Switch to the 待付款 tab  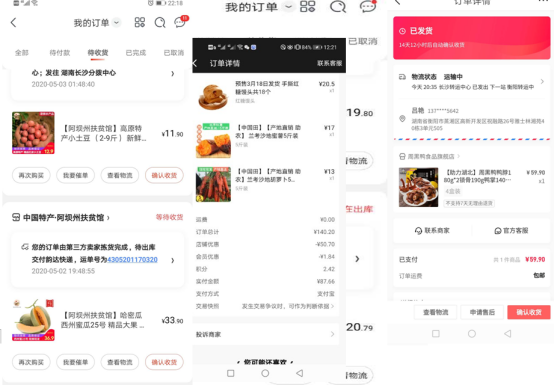click(60, 53)
